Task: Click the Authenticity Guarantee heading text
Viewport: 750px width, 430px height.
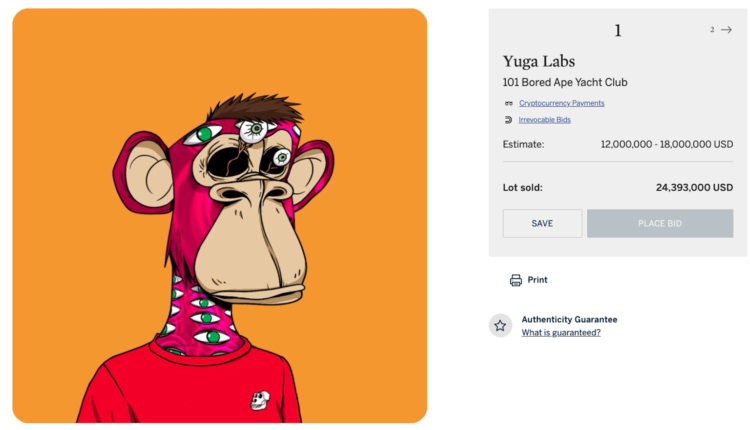Action: [x=569, y=319]
